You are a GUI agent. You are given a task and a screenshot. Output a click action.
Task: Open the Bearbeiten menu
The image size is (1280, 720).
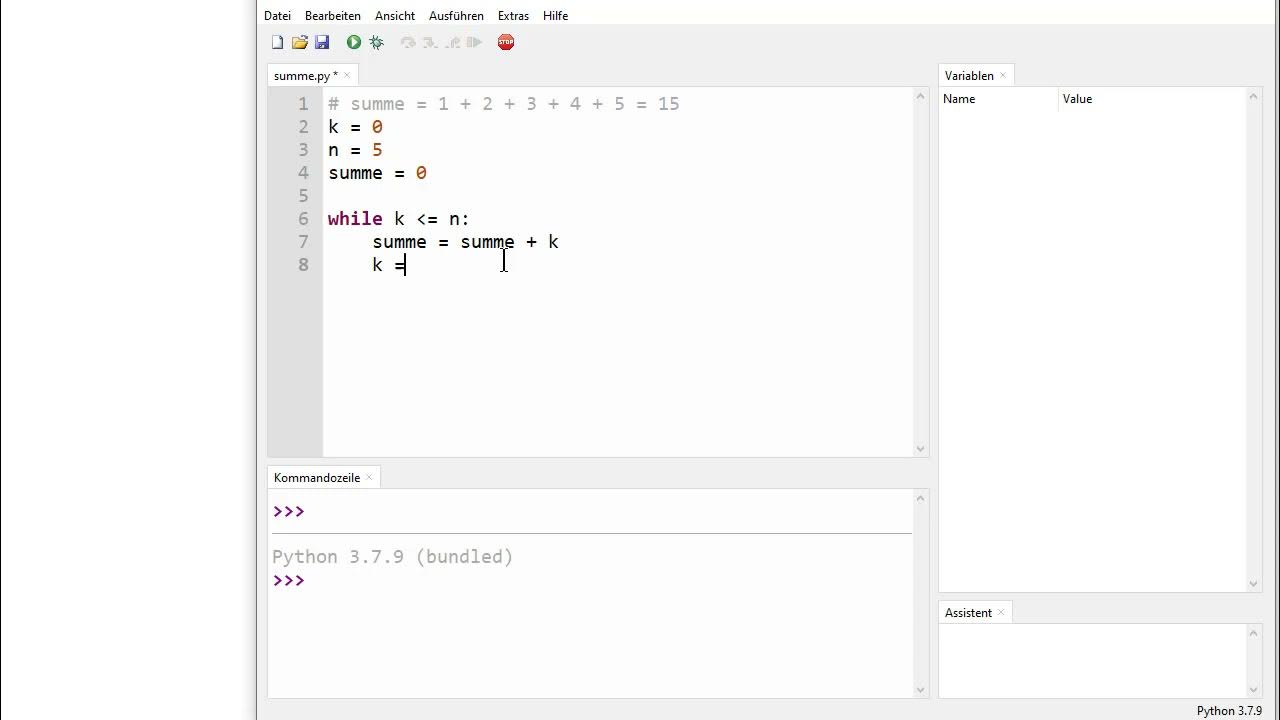click(x=333, y=16)
